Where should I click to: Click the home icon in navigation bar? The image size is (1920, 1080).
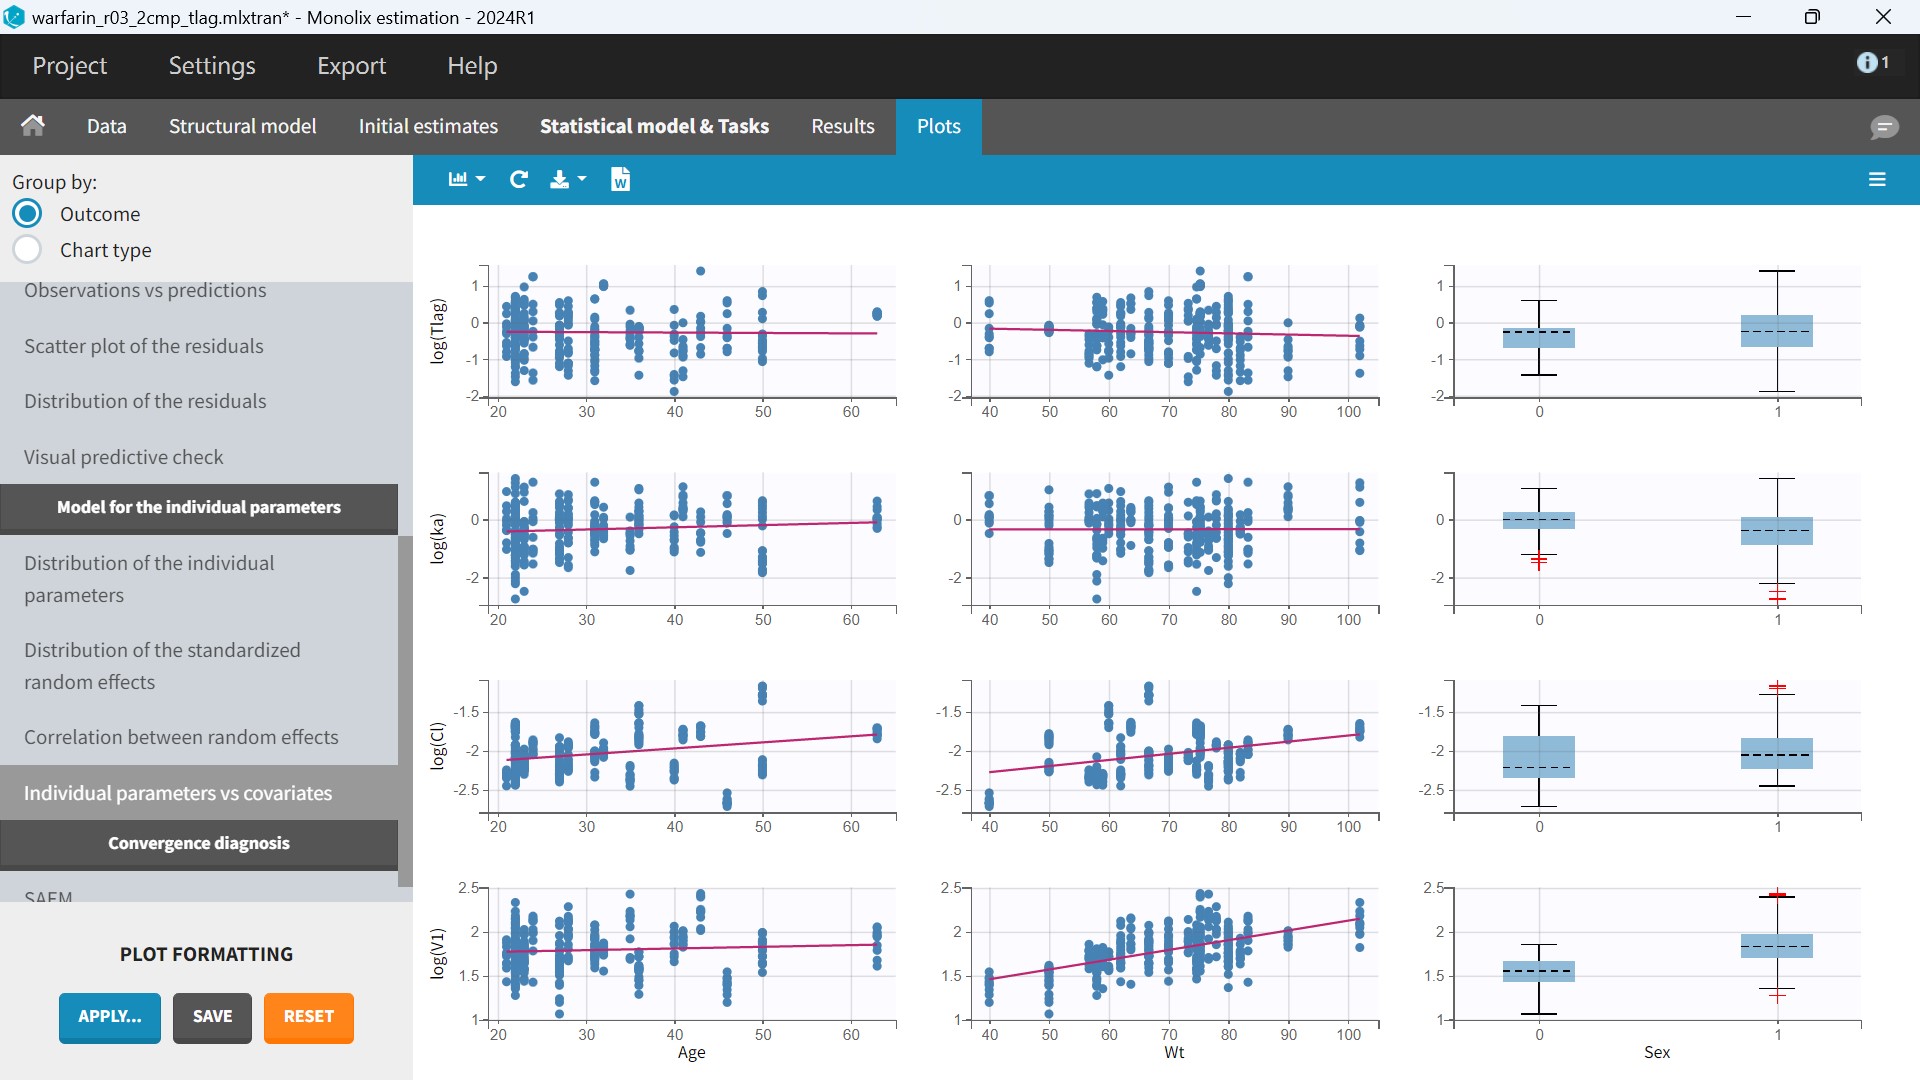click(33, 126)
